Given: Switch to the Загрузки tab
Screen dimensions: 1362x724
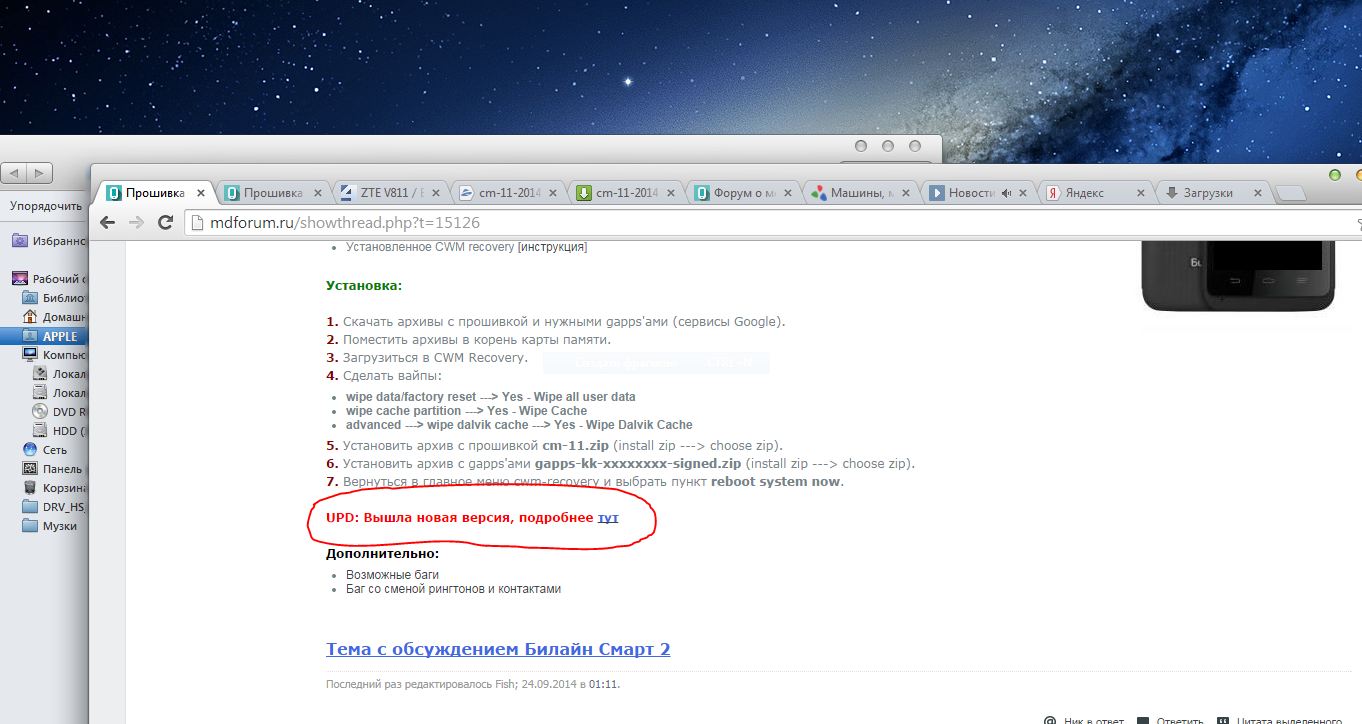Looking at the screenshot, I should pyautogui.click(x=1207, y=193).
